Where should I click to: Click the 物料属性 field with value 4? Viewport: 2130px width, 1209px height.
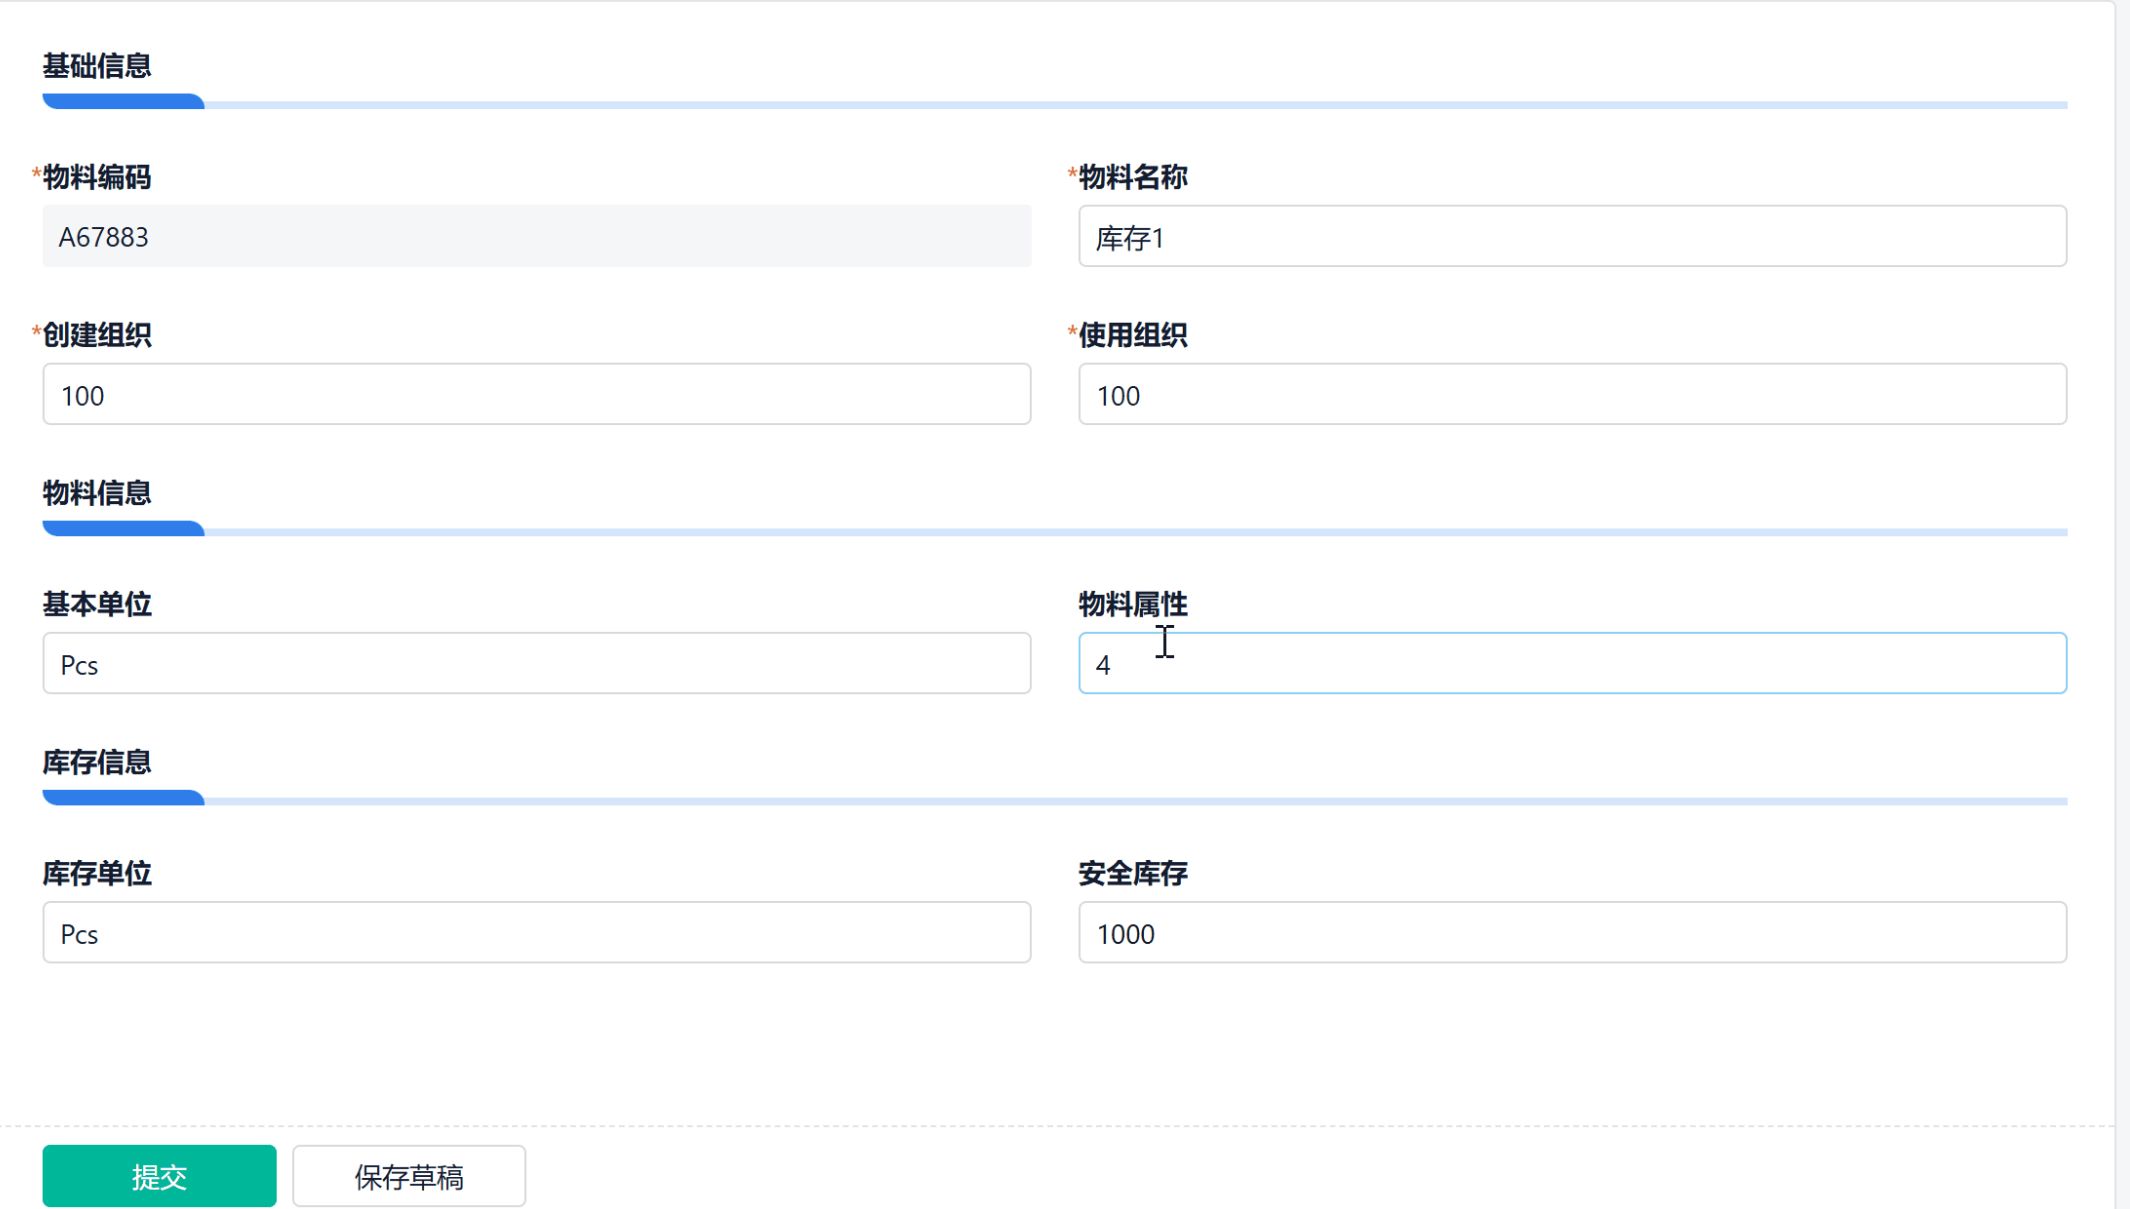tap(1572, 664)
